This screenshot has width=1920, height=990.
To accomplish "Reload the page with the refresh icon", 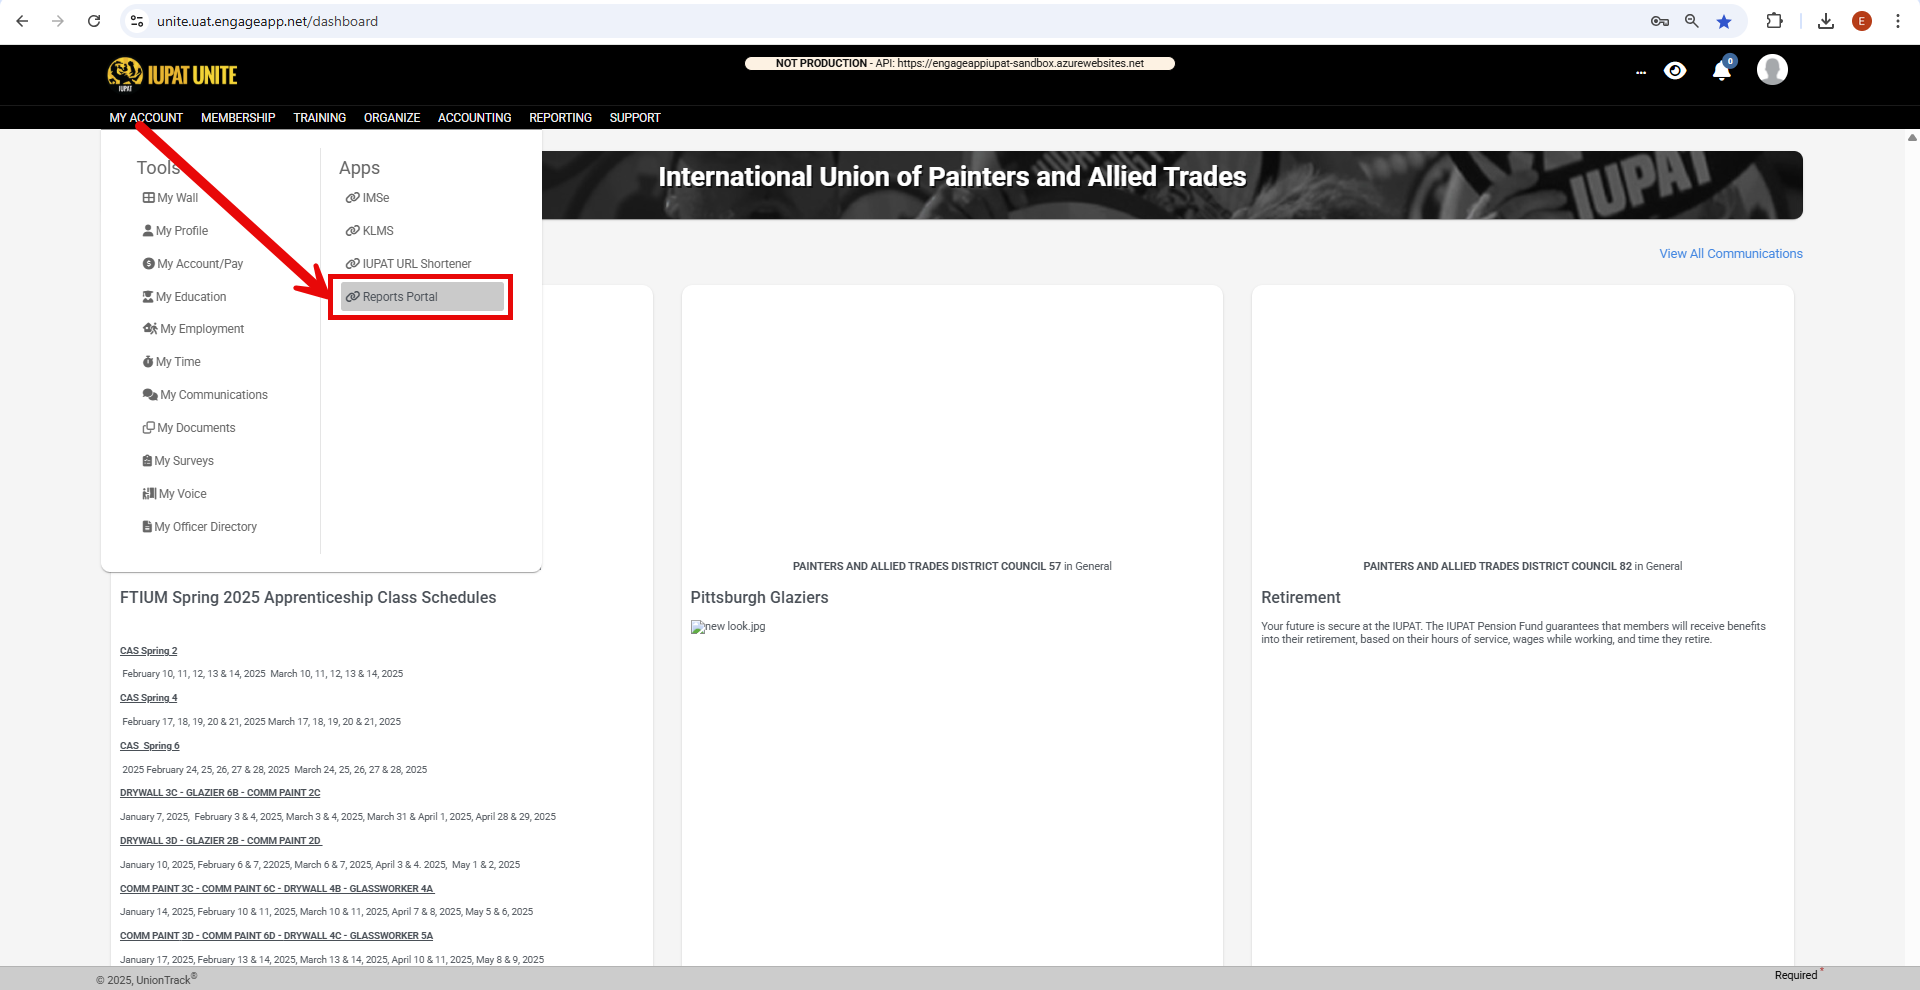I will tap(94, 21).
